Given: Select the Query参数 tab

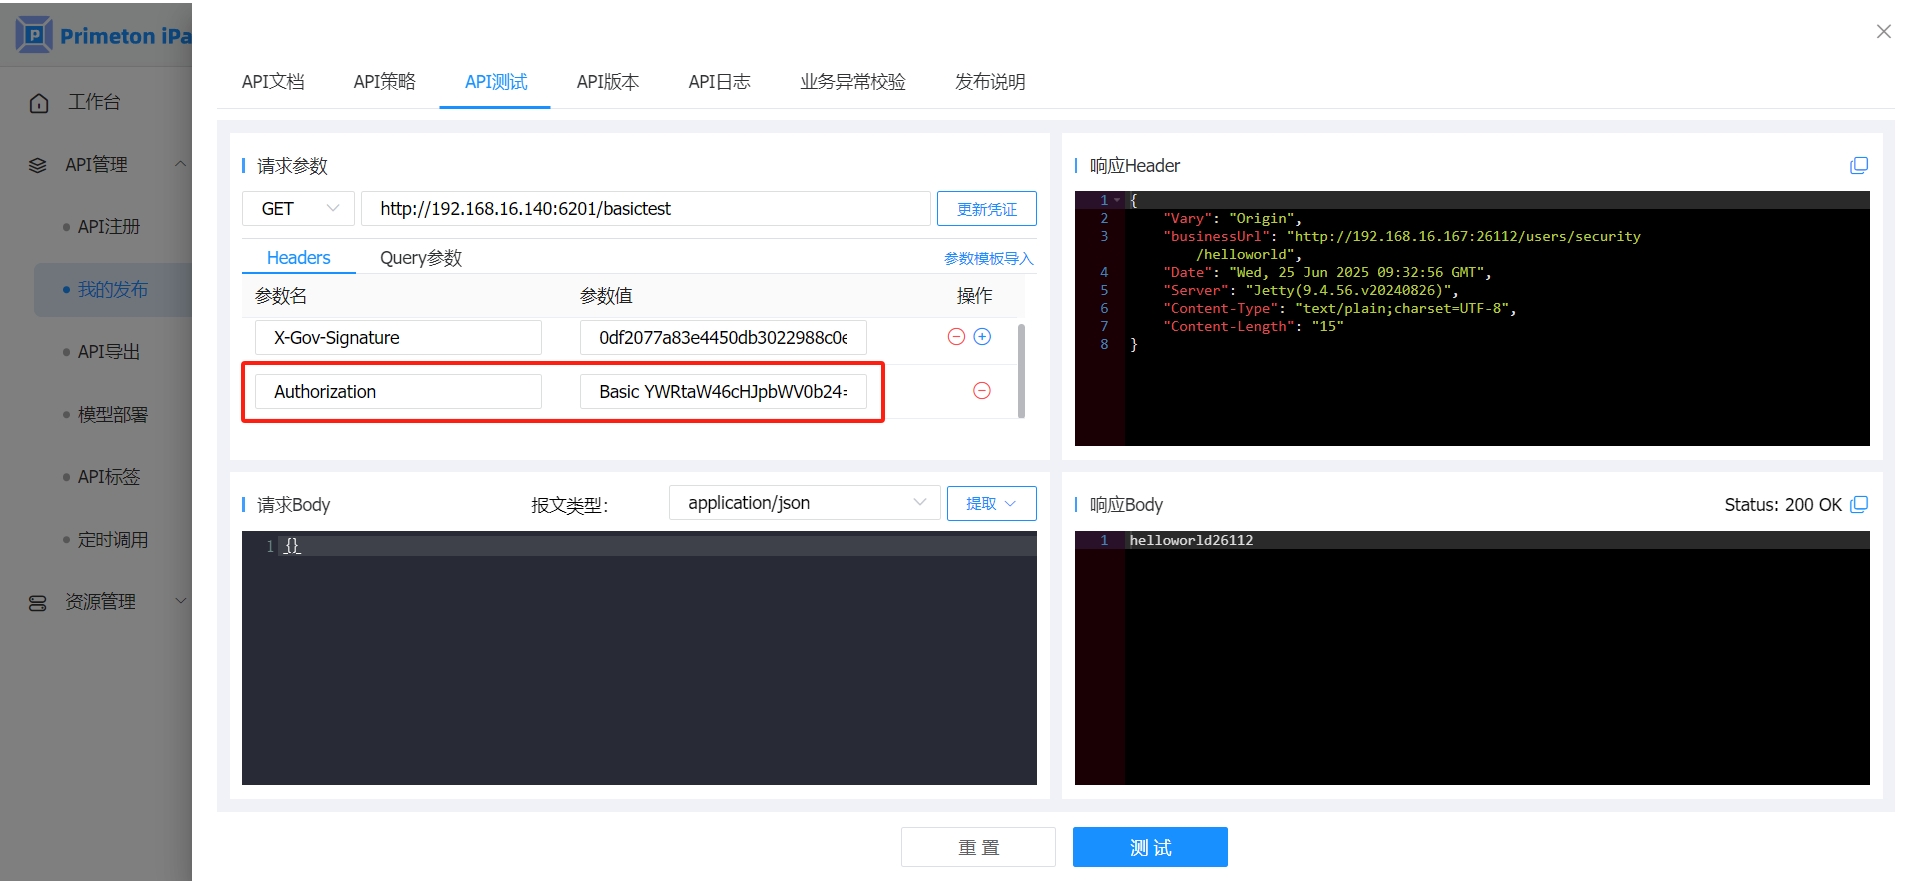Looking at the screenshot, I should pyautogui.click(x=420, y=258).
